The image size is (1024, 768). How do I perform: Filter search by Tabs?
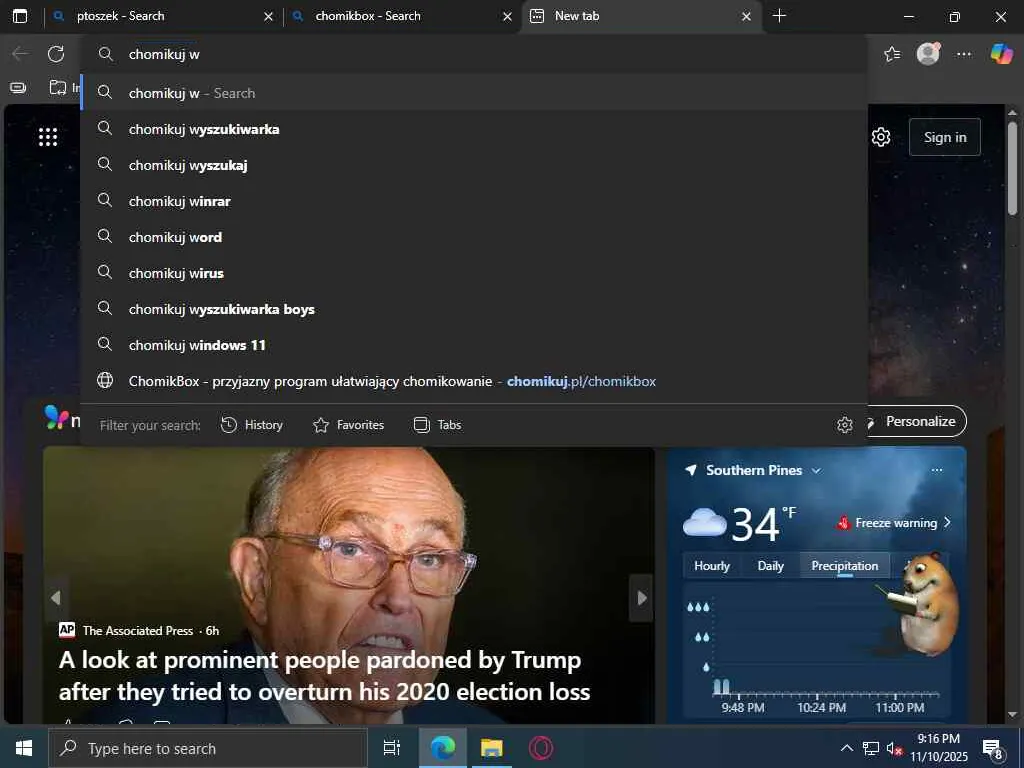pos(438,425)
